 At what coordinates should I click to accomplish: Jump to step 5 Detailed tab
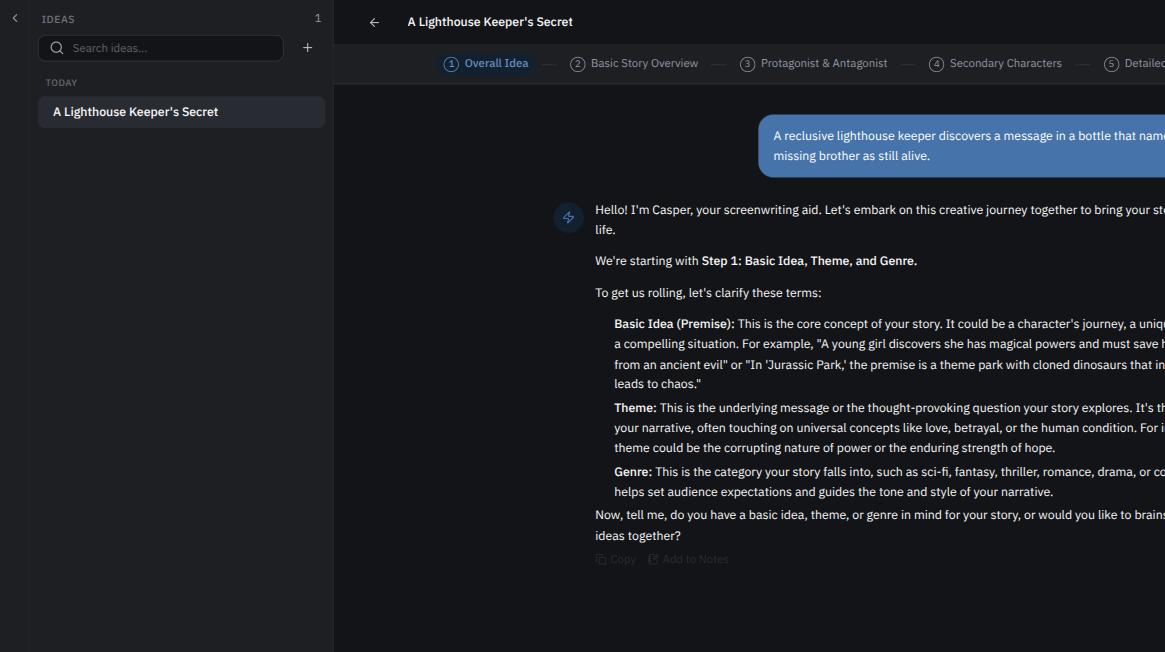point(1132,64)
